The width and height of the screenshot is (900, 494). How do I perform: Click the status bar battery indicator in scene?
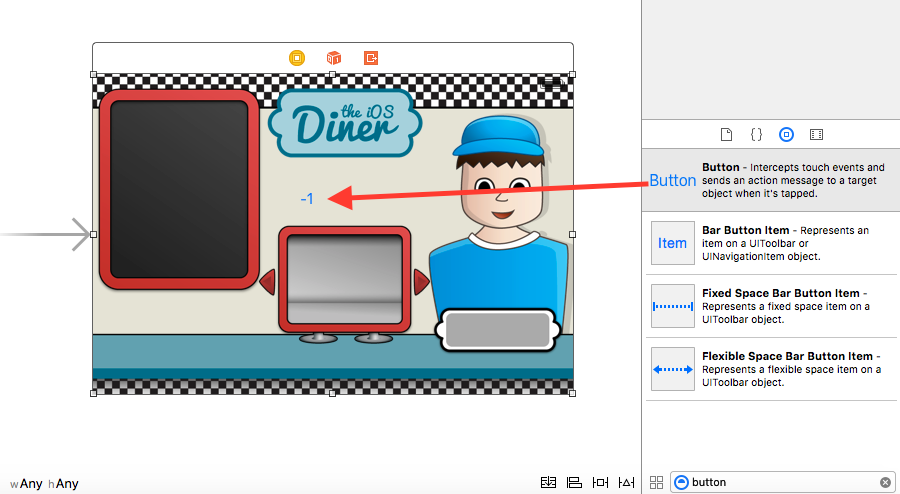[552, 83]
